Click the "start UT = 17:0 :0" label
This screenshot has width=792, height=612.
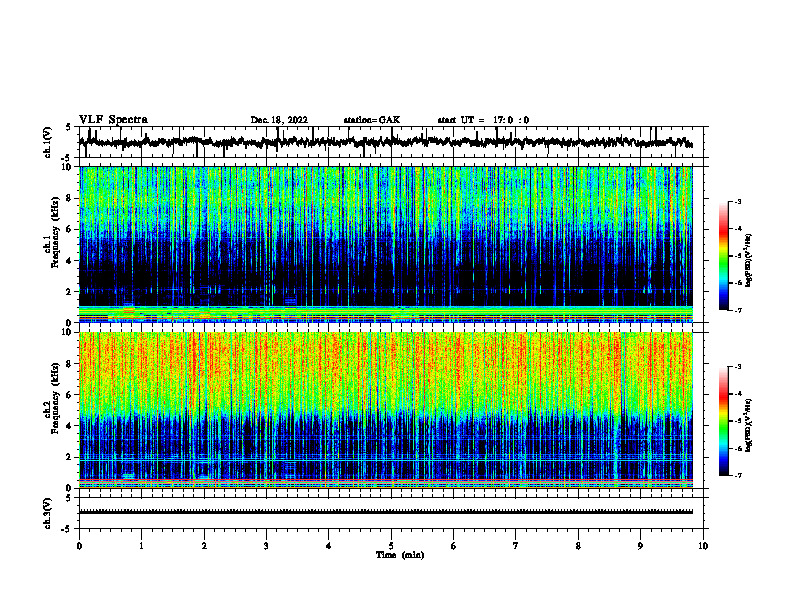click(483, 120)
